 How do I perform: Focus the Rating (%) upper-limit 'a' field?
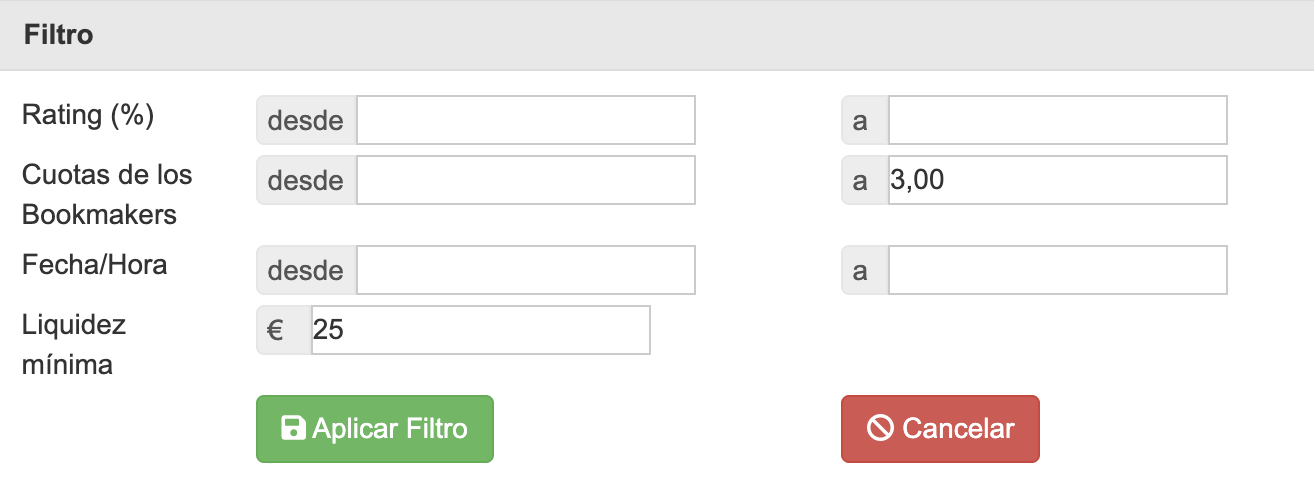click(1057, 121)
